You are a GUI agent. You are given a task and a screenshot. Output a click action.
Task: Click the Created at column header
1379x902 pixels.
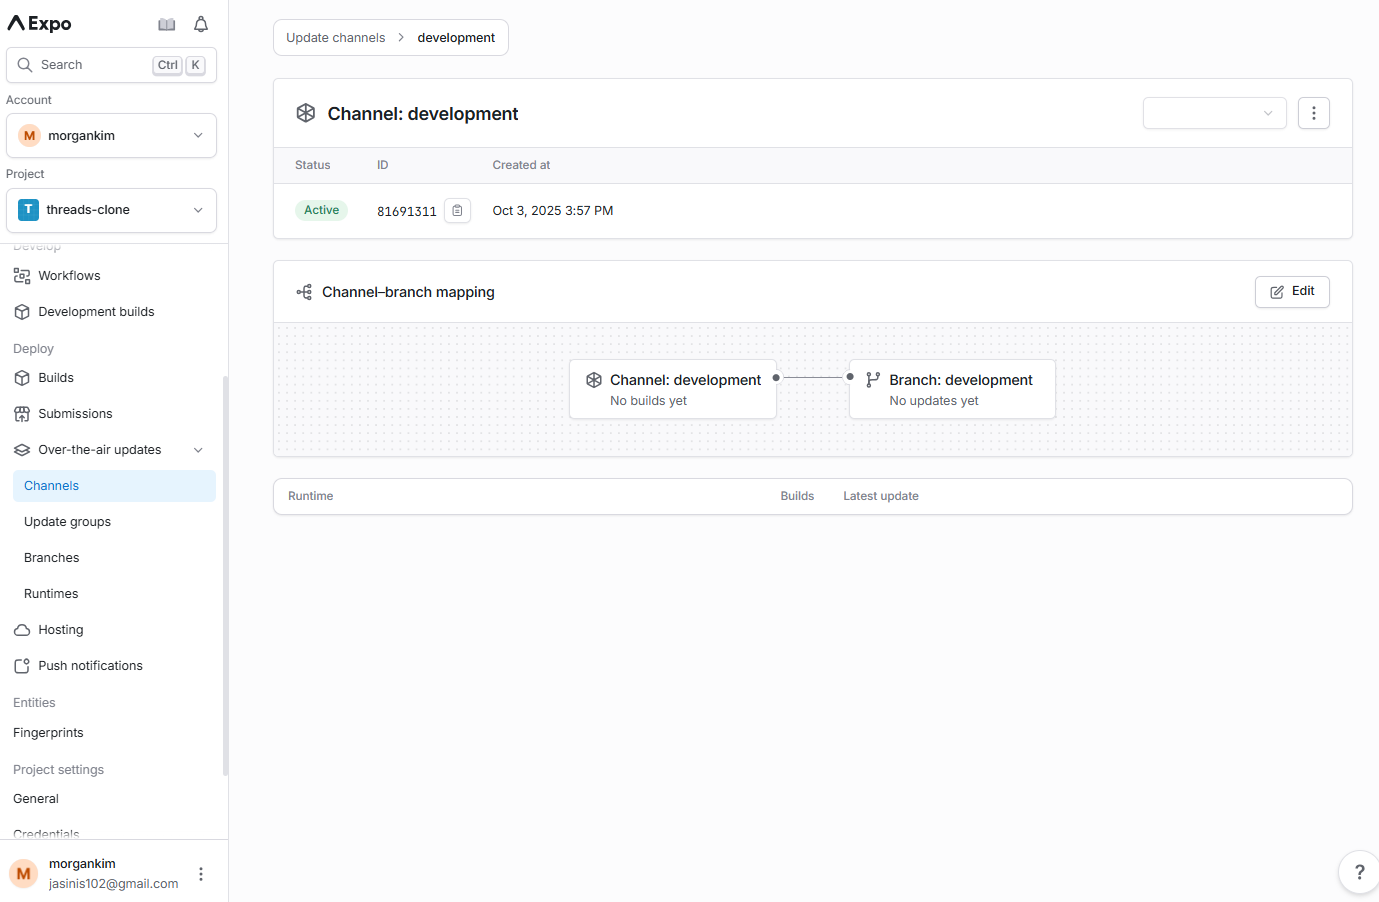[x=521, y=165]
